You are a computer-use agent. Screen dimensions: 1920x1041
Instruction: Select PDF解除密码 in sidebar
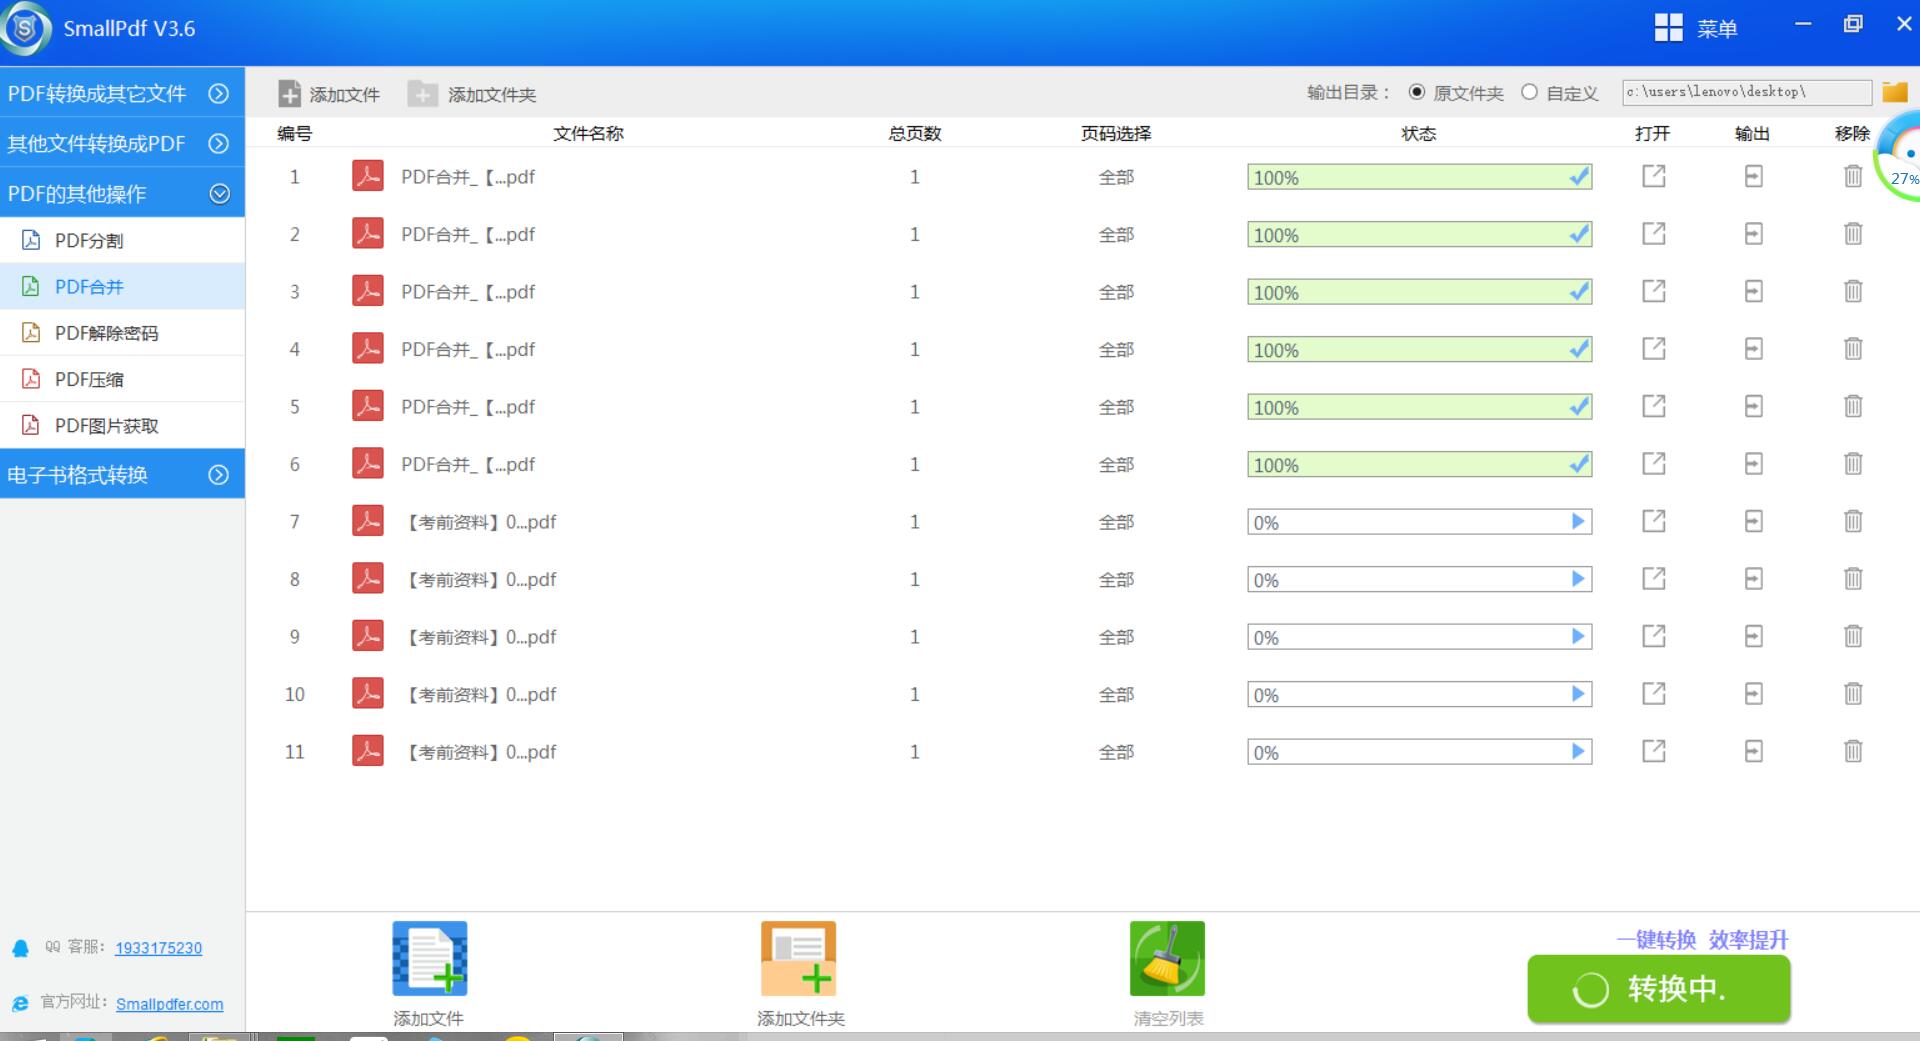tap(122, 332)
